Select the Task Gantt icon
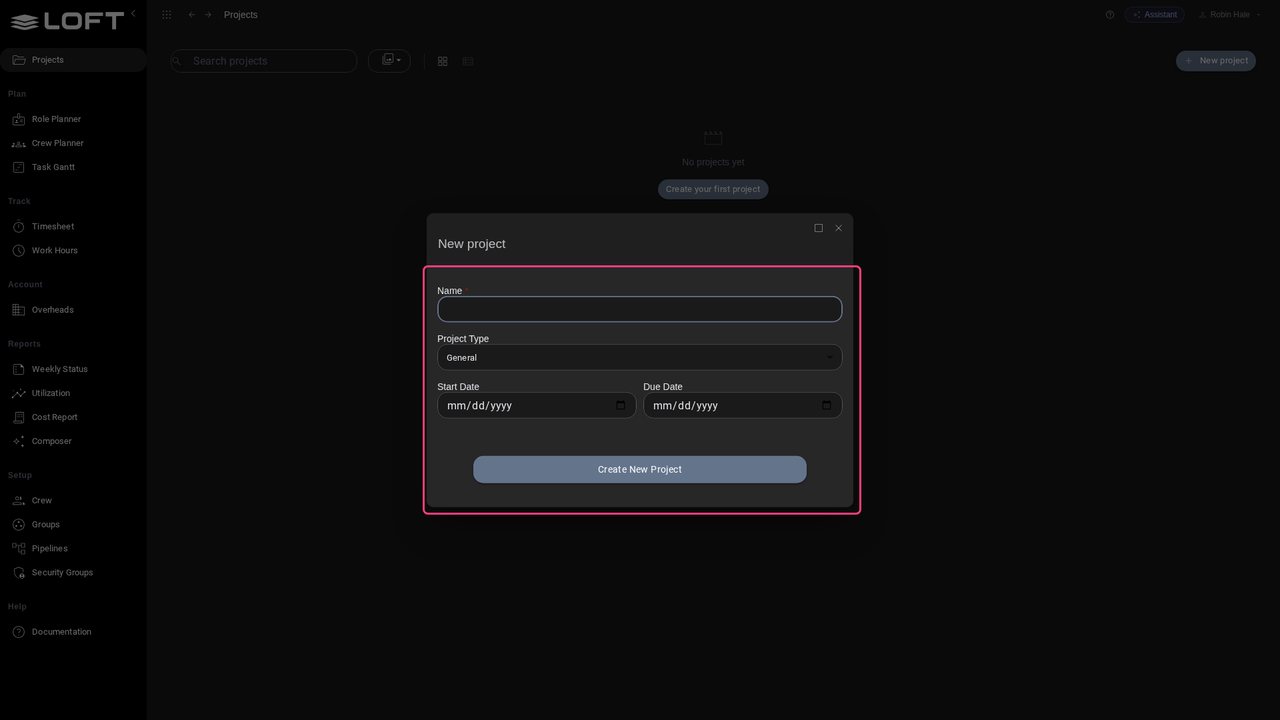Viewport: 1280px width, 720px height. tap(18, 167)
